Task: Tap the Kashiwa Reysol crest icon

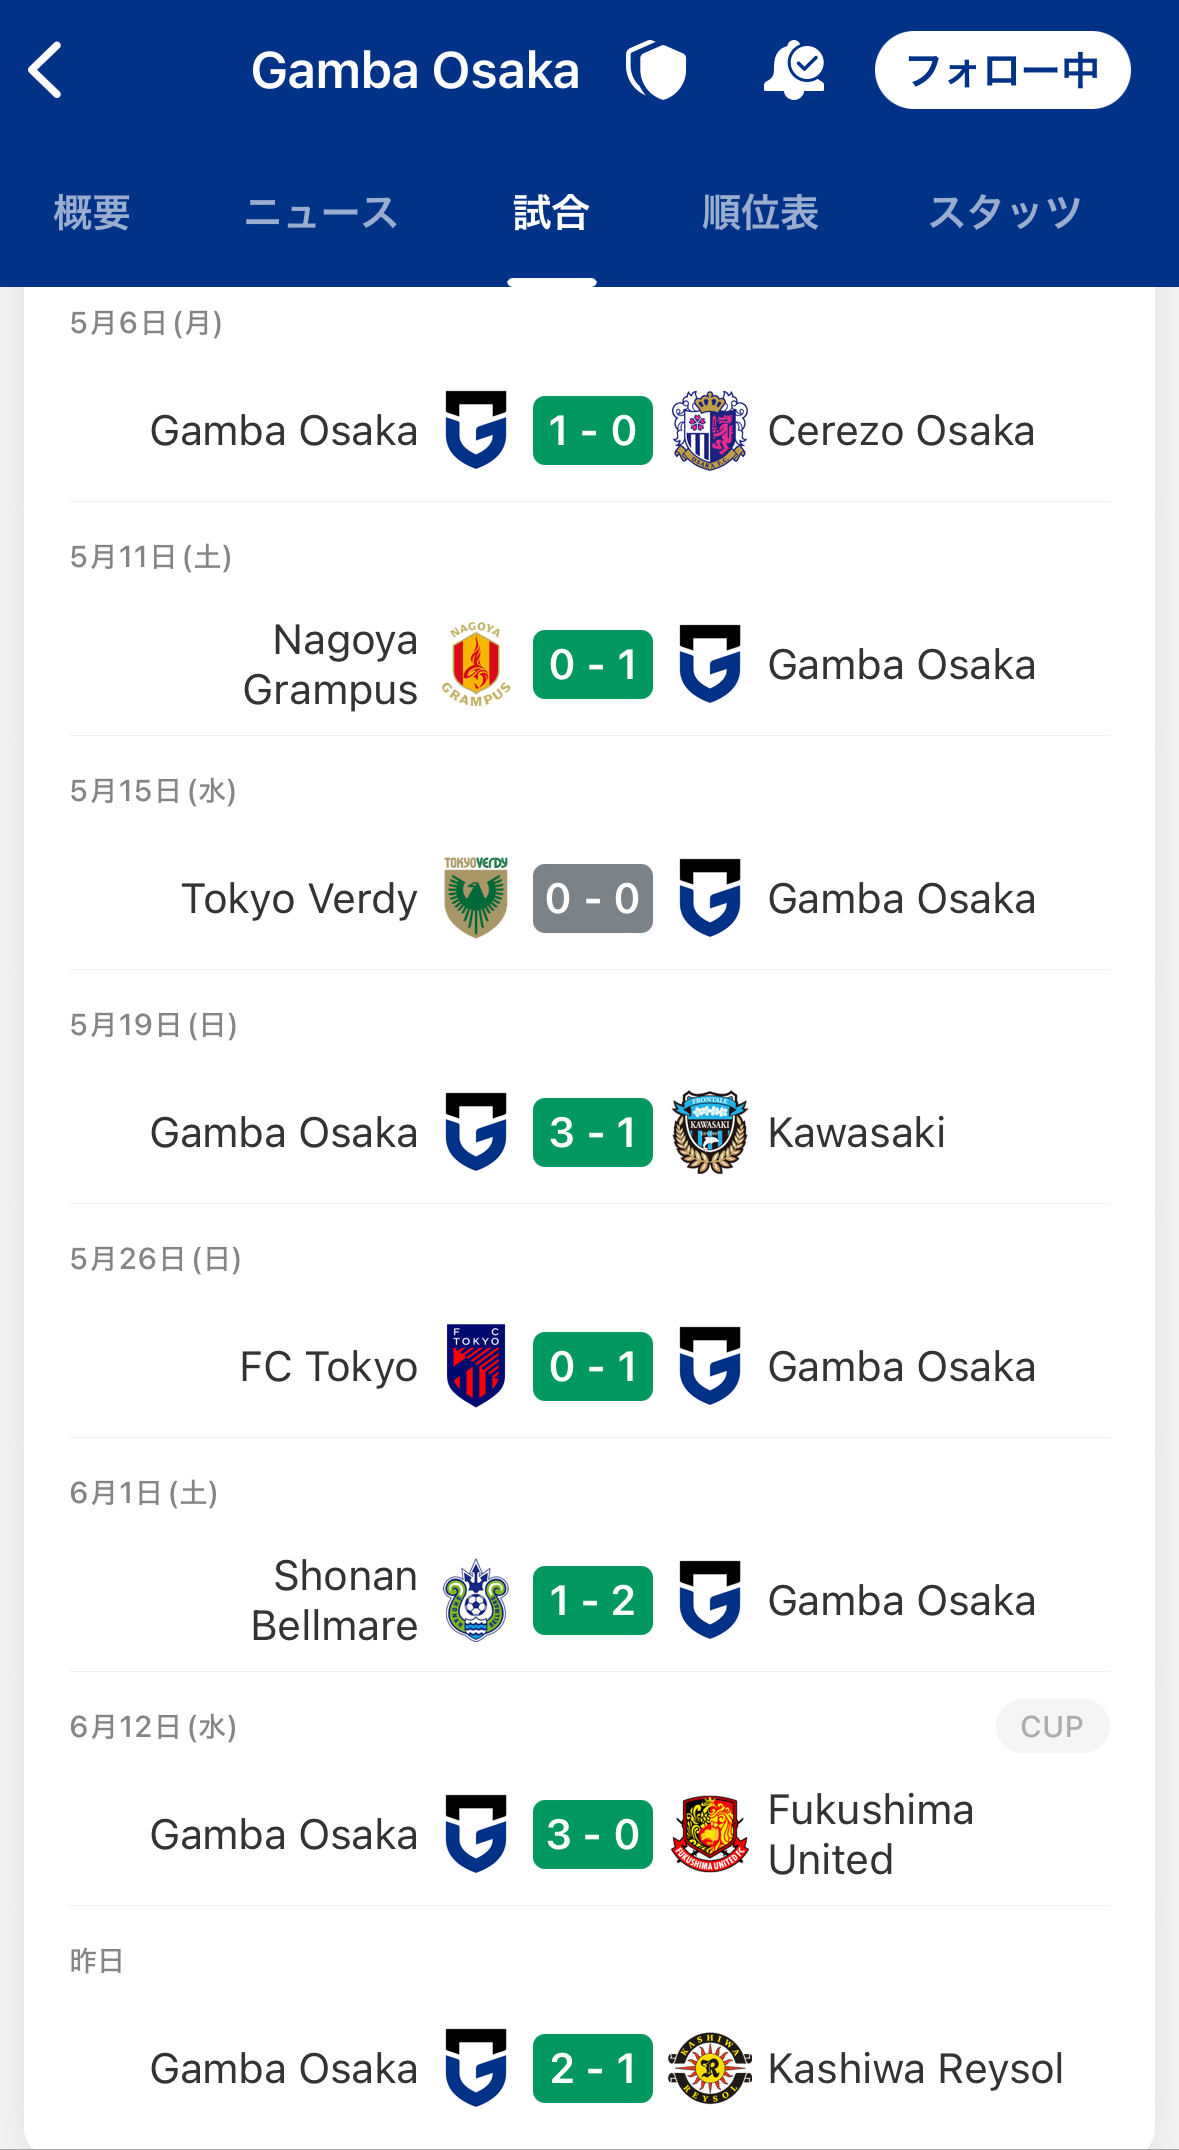Action: click(x=709, y=2068)
